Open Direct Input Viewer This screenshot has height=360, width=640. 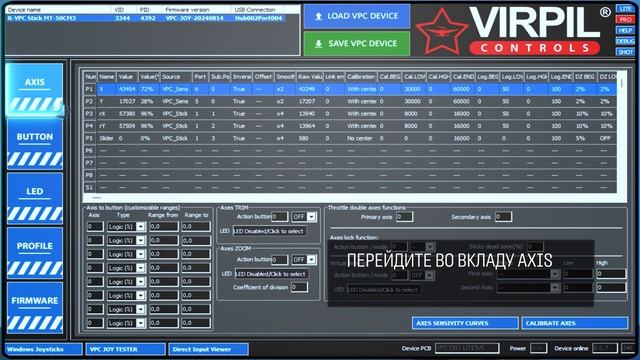tap(209, 349)
